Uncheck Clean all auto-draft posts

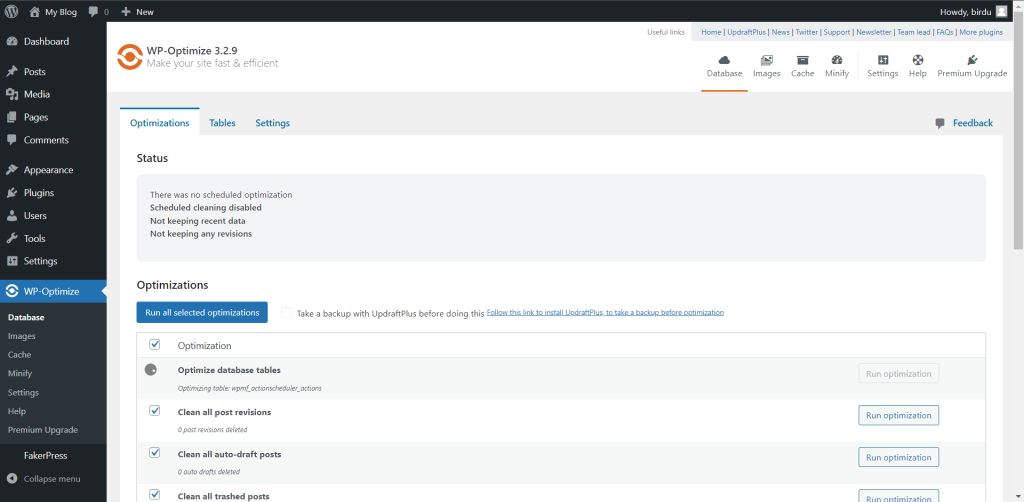coord(155,452)
